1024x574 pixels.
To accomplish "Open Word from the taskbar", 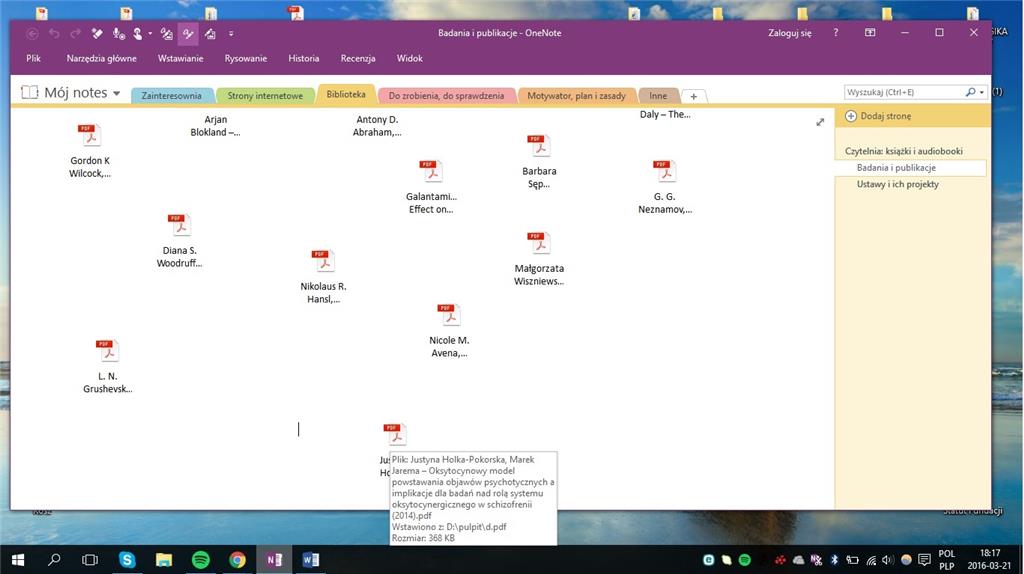I will point(311,560).
